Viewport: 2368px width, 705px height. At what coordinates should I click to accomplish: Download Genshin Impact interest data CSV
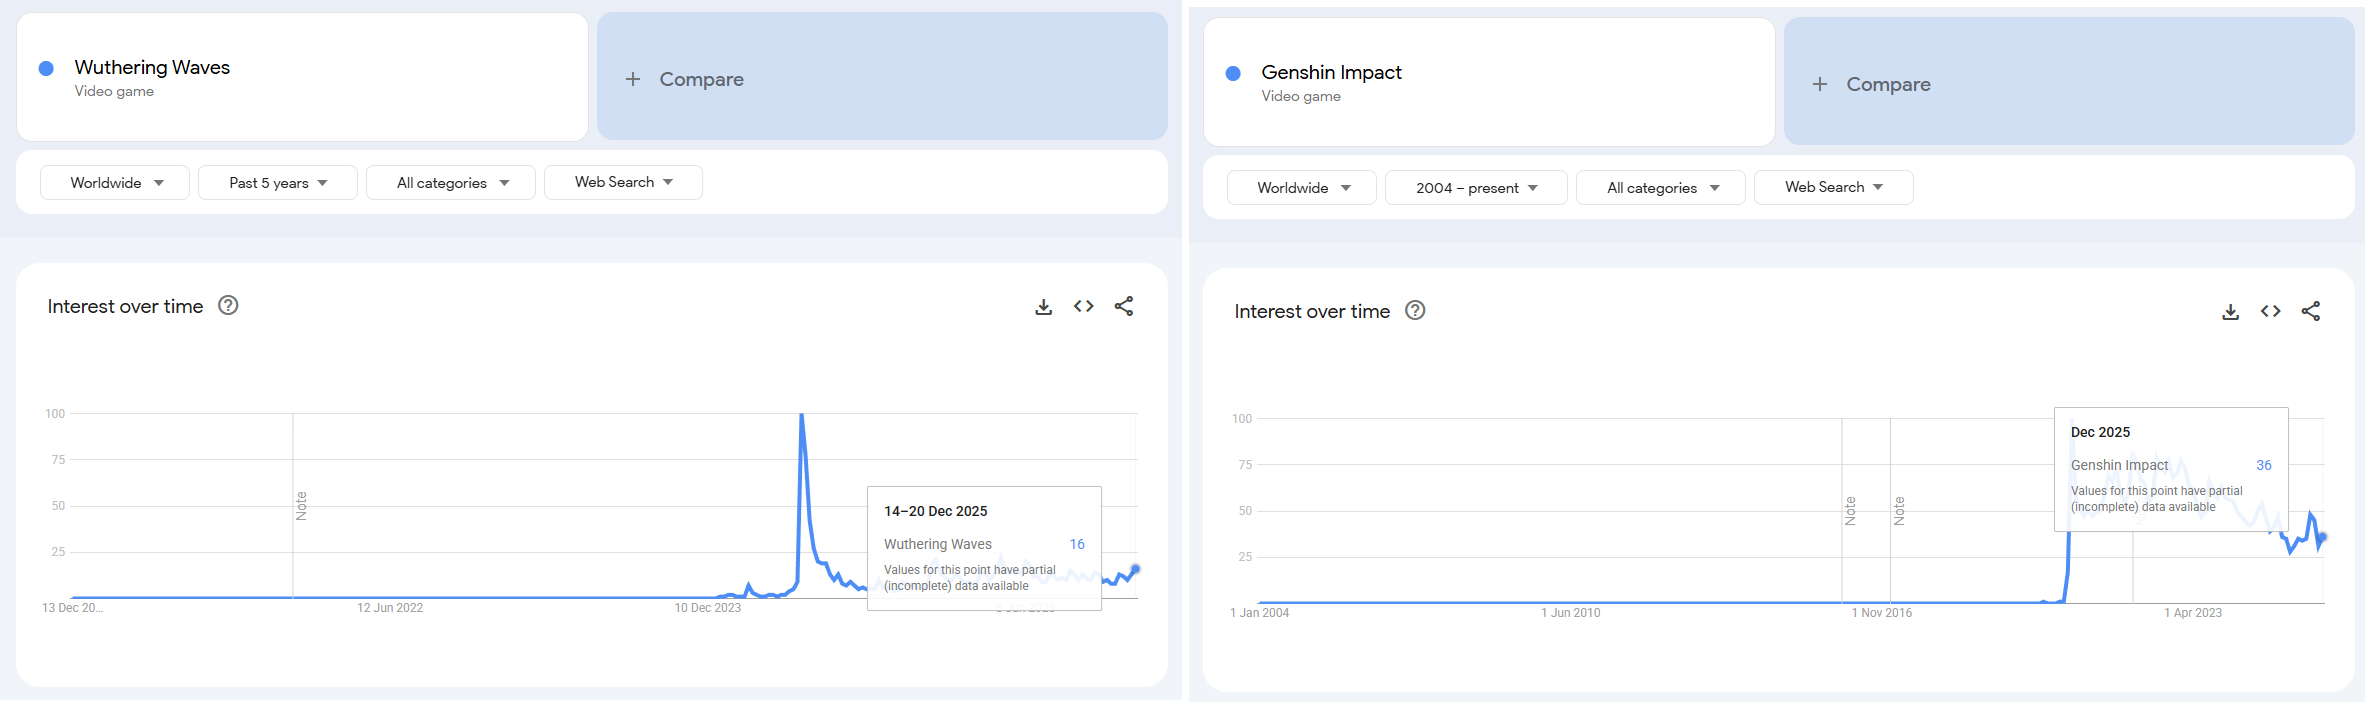[2230, 312]
